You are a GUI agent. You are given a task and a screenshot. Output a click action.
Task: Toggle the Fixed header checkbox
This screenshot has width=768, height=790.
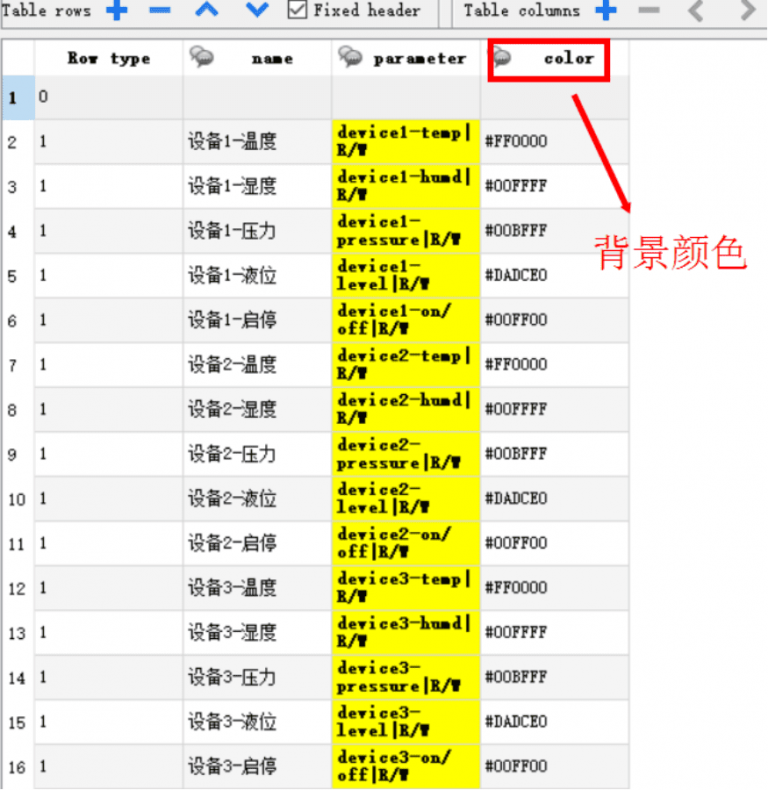[x=297, y=10]
